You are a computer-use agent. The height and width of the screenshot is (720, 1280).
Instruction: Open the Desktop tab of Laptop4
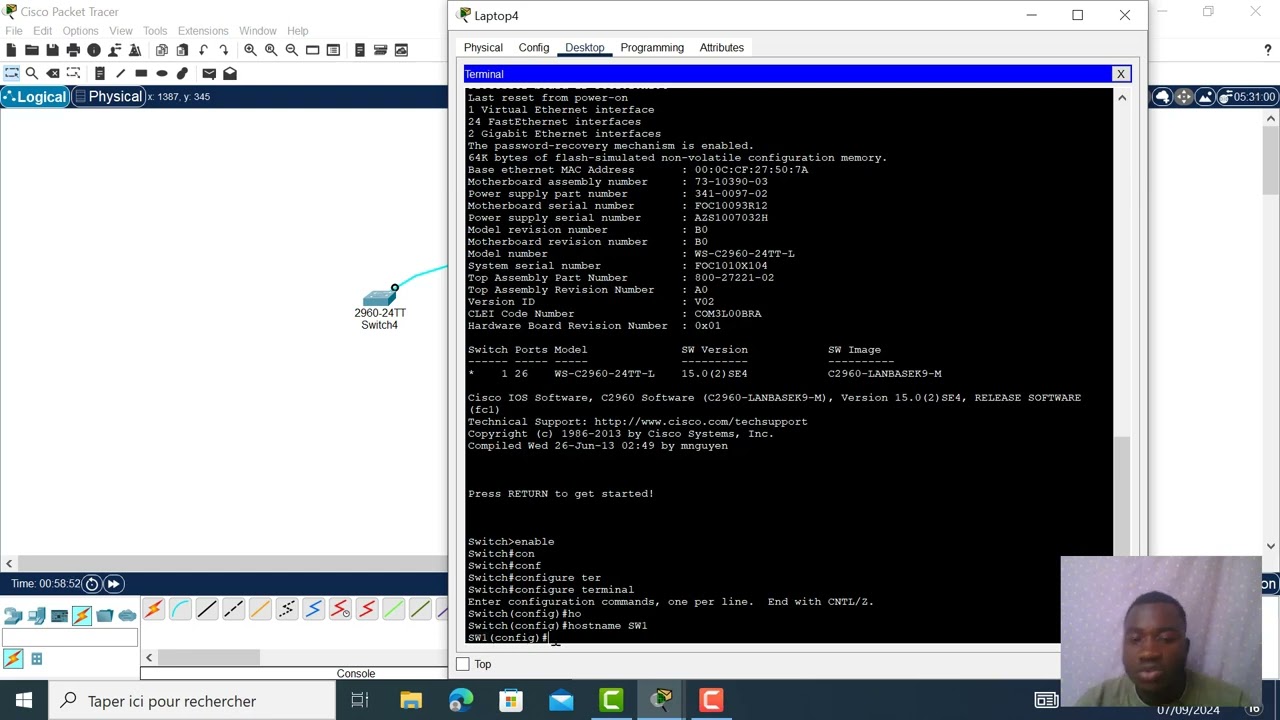tap(584, 48)
